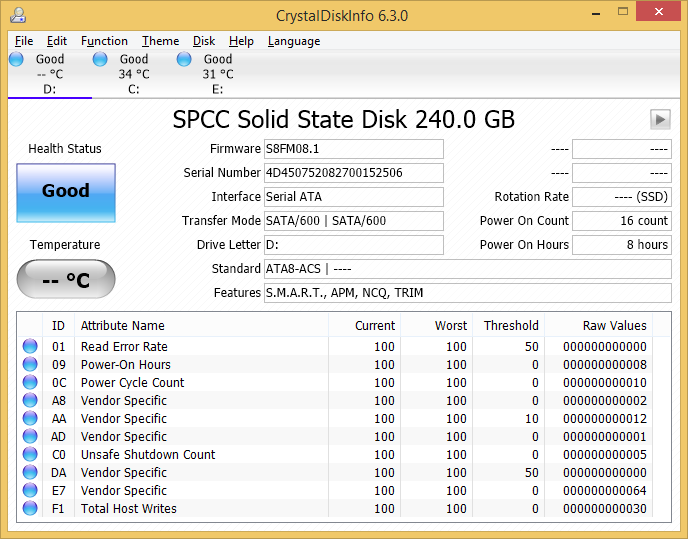The width and height of the screenshot is (688, 539).
Task: Open the Disk menu
Action: 204,41
